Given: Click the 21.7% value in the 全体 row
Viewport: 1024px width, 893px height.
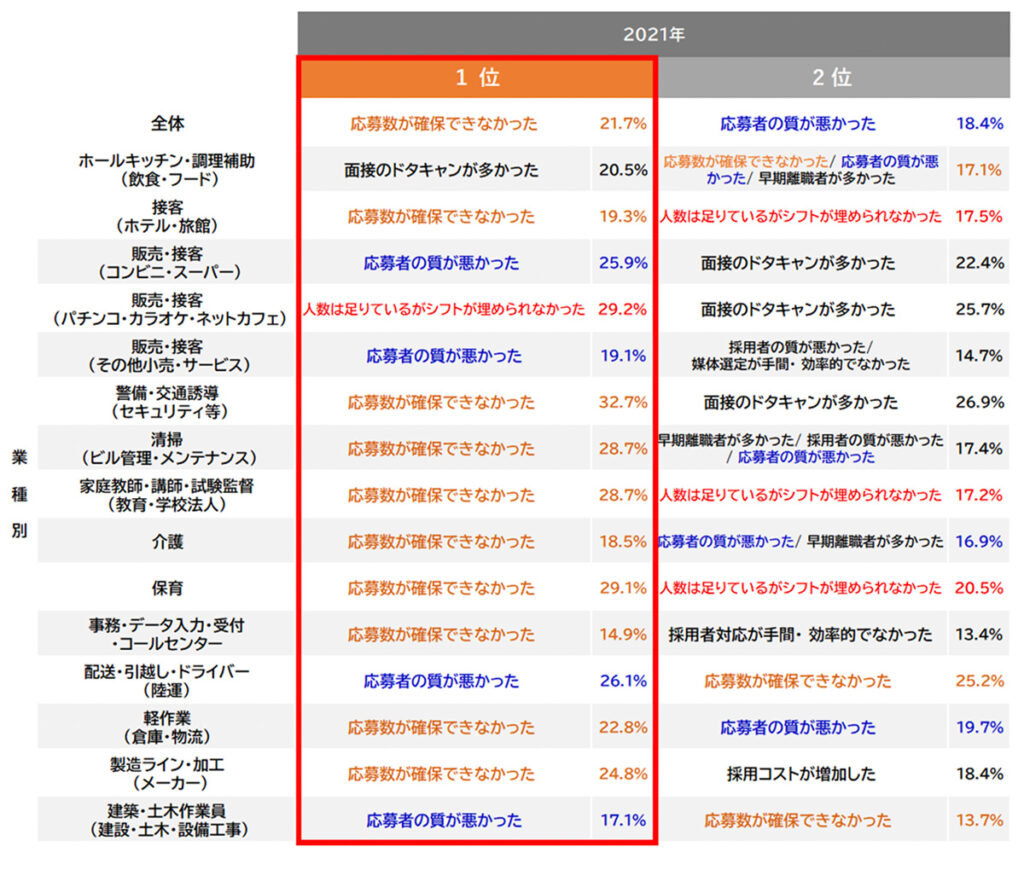Looking at the screenshot, I should pos(623,124).
